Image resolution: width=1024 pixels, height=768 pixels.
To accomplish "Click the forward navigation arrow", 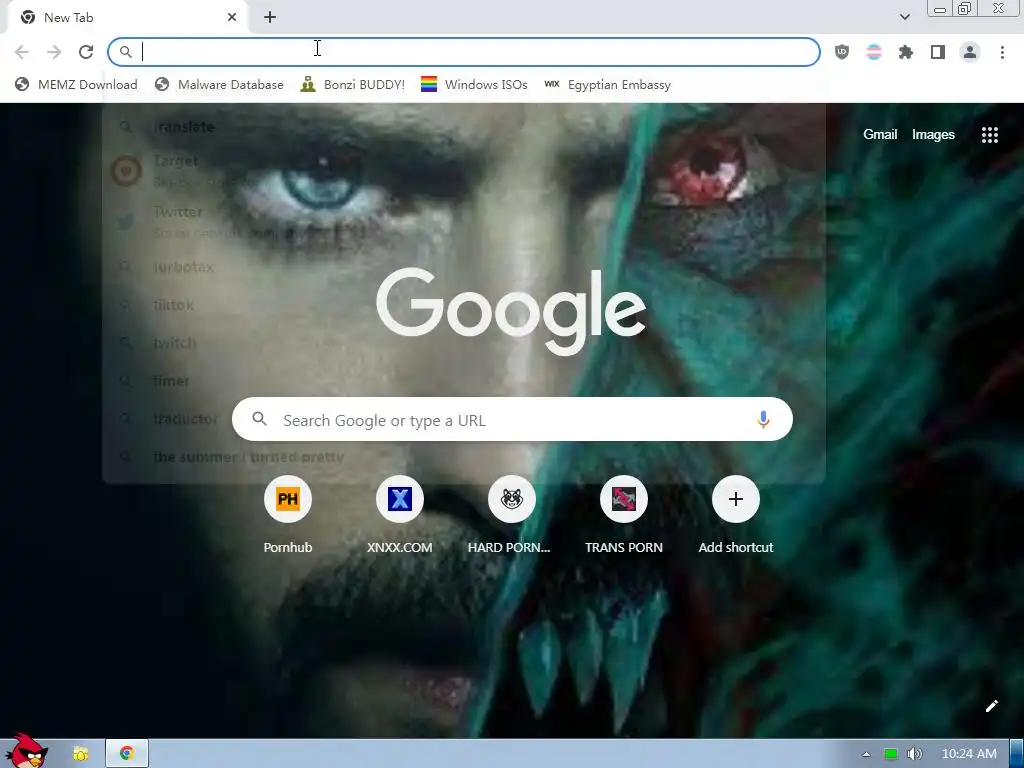I will coord(54,52).
